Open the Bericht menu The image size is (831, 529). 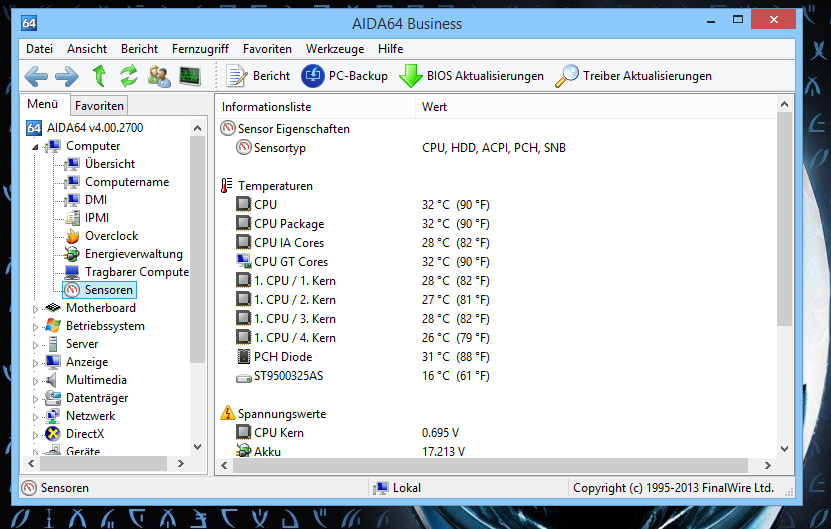click(139, 49)
